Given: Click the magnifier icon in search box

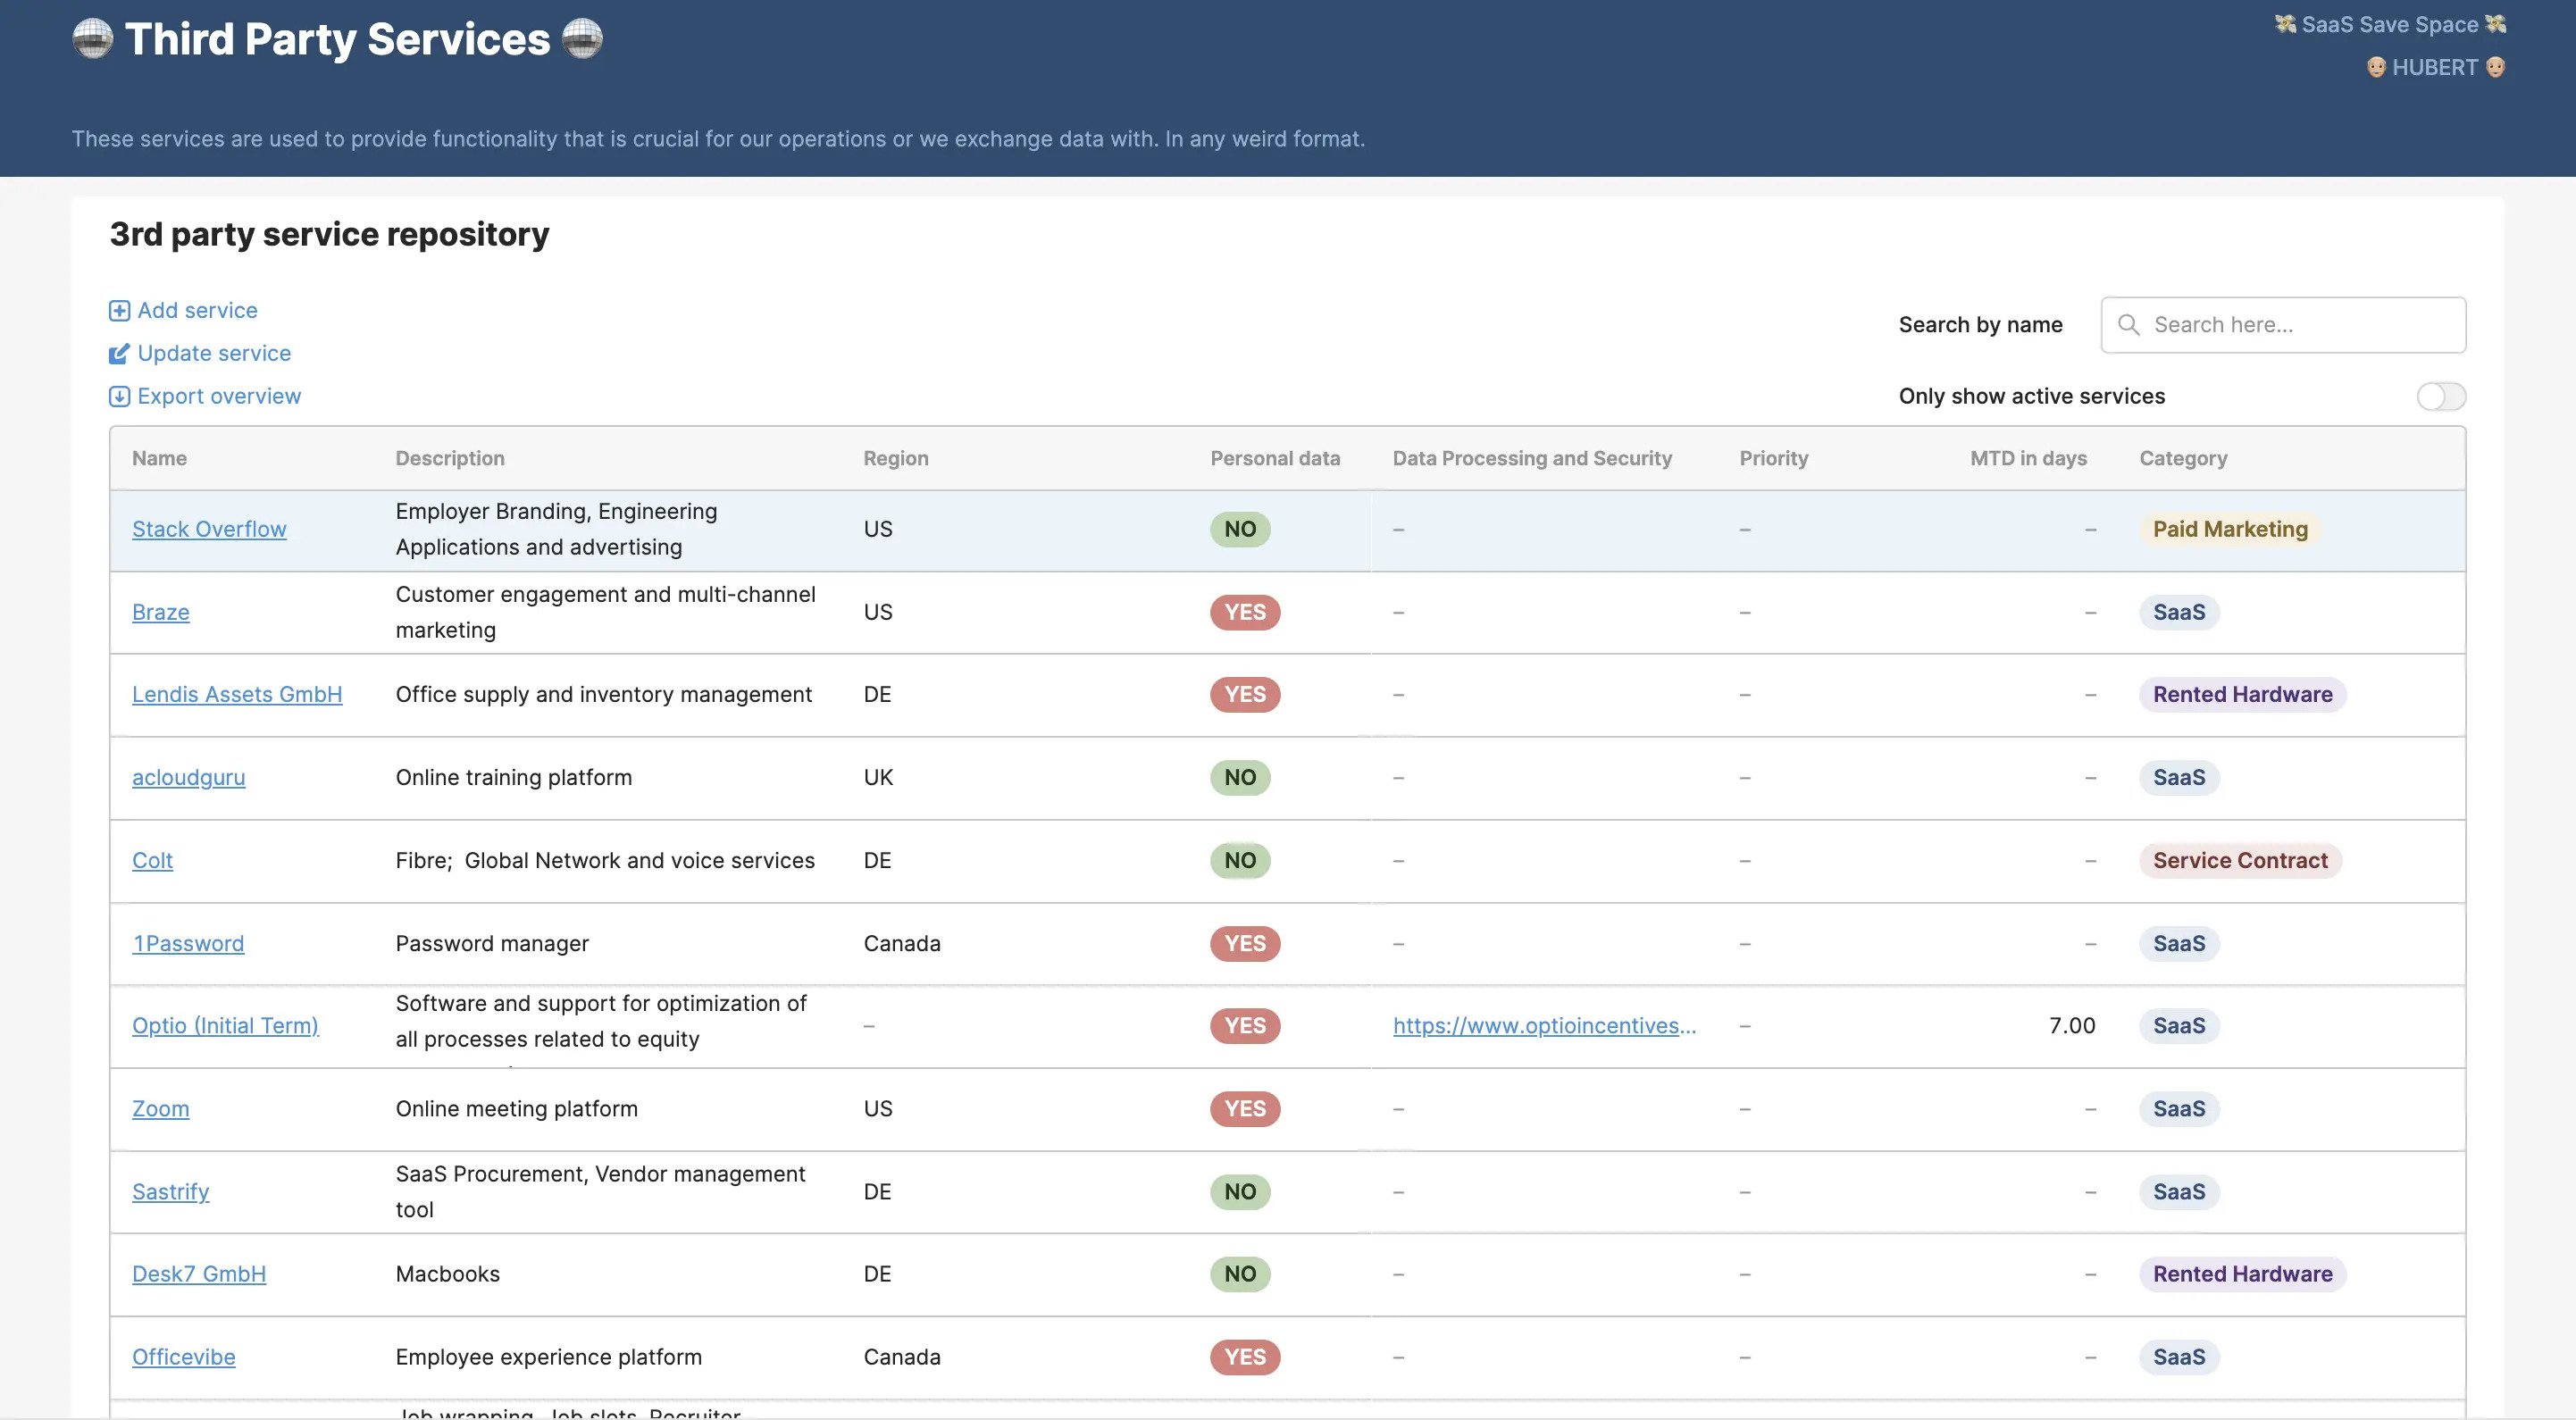Looking at the screenshot, I should [x=2129, y=325].
